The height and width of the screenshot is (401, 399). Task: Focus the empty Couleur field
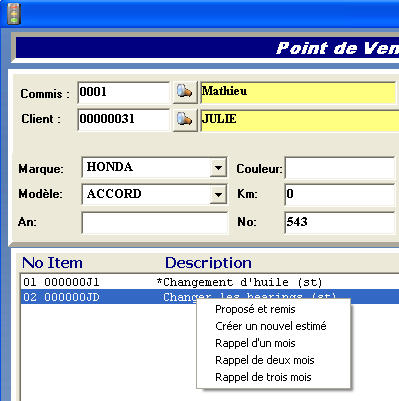click(x=341, y=168)
